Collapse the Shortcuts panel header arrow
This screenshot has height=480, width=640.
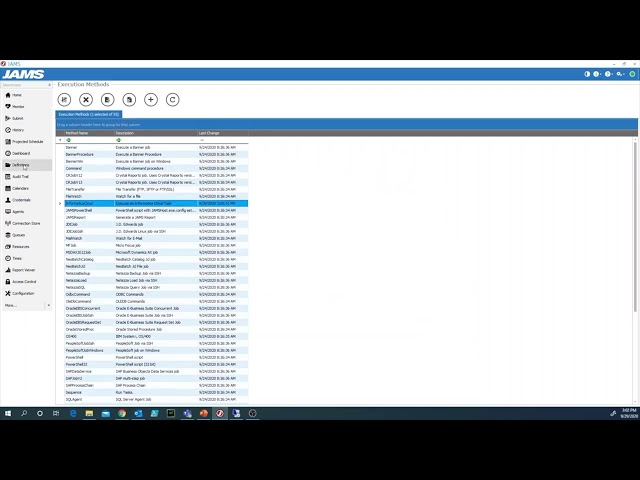point(49,85)
